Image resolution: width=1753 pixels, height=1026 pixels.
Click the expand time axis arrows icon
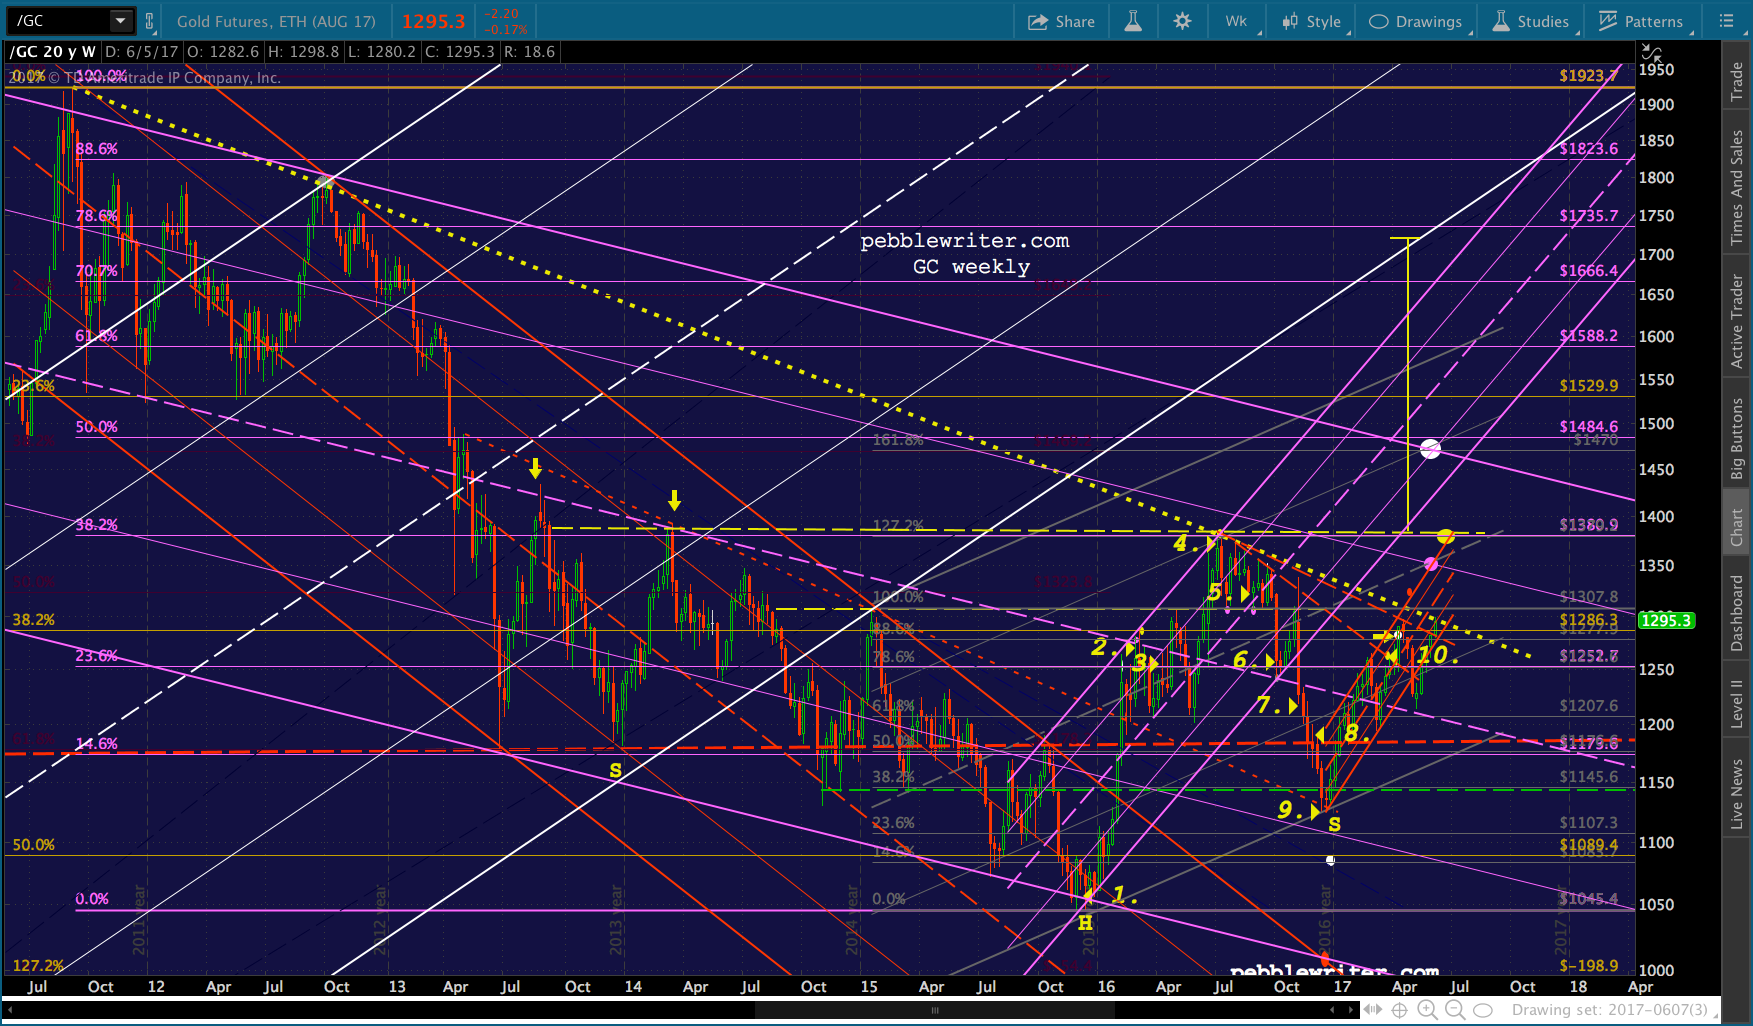click(1374, 1010)
